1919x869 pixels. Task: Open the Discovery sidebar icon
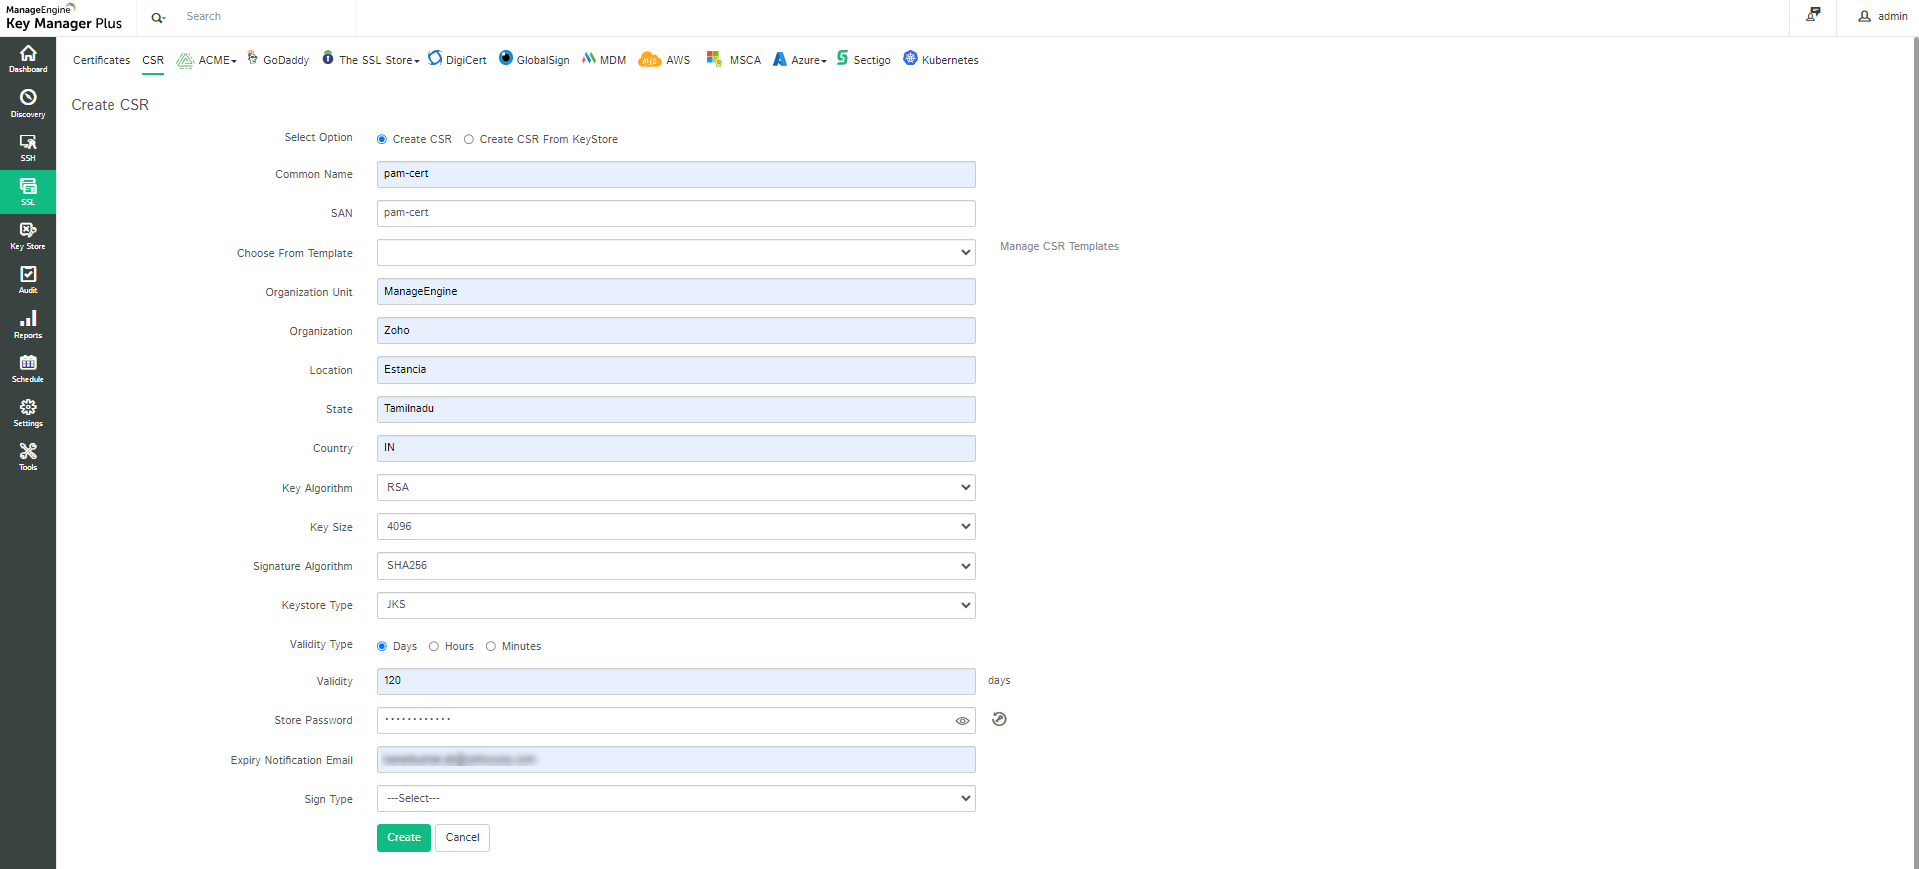coord(28,103)
